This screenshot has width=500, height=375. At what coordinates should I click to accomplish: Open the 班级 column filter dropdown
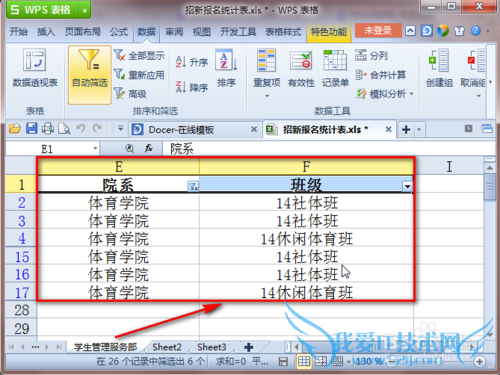point(407,187)
